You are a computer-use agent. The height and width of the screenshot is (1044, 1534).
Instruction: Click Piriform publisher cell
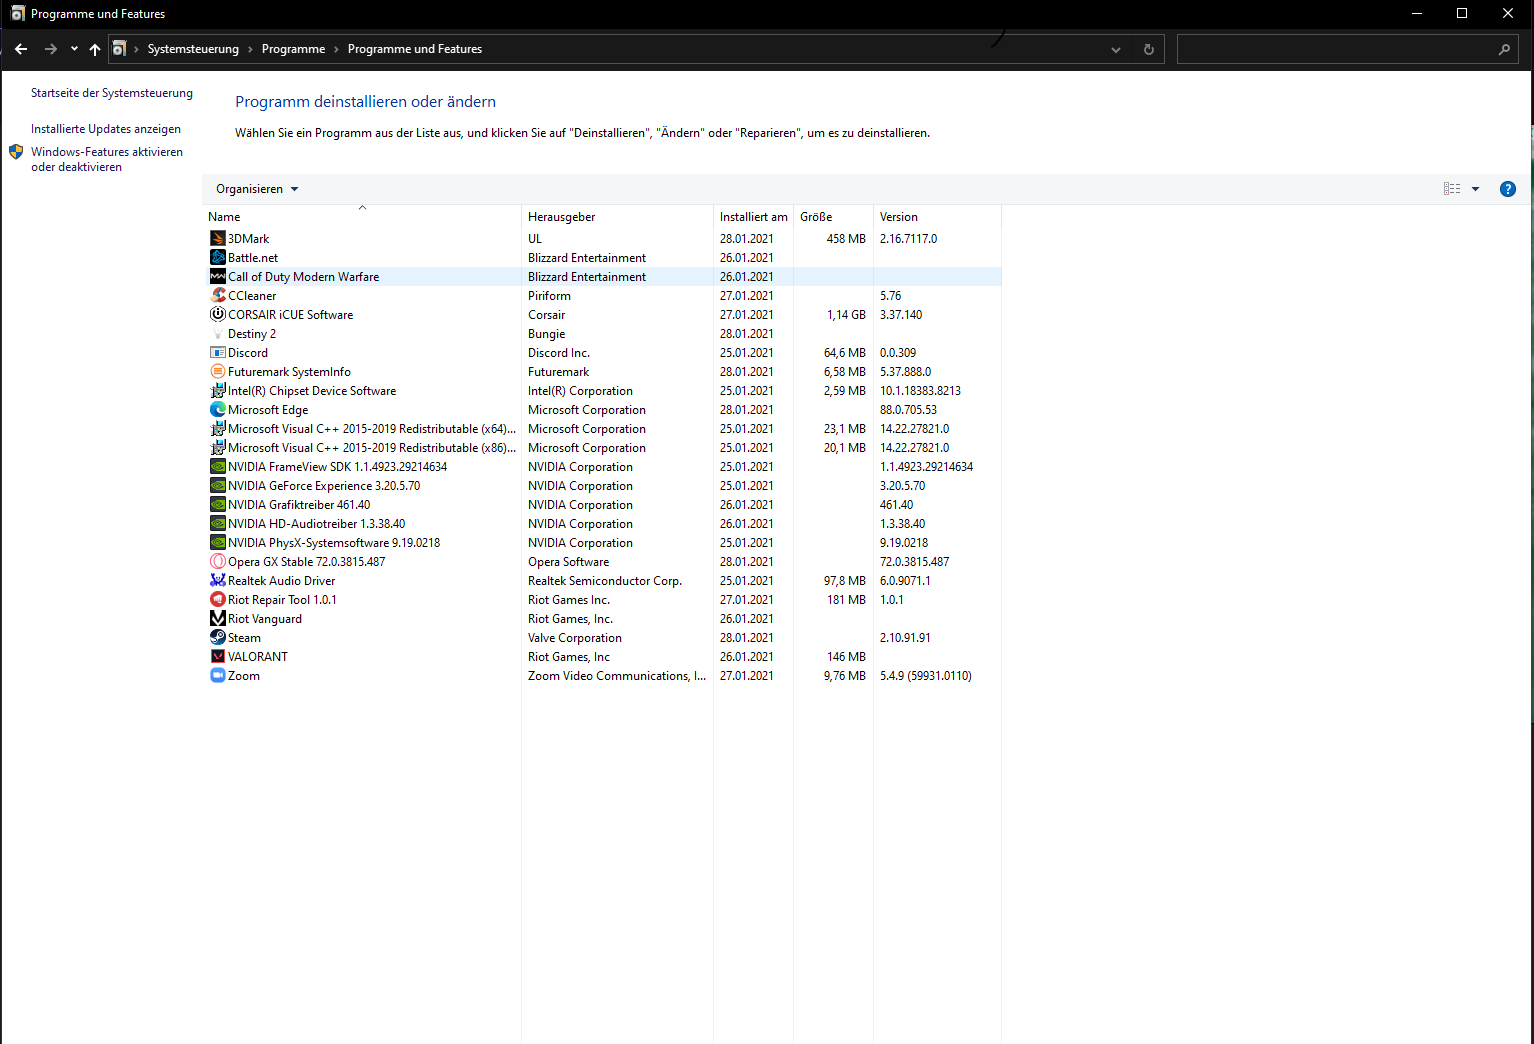[x=549, y=295]
